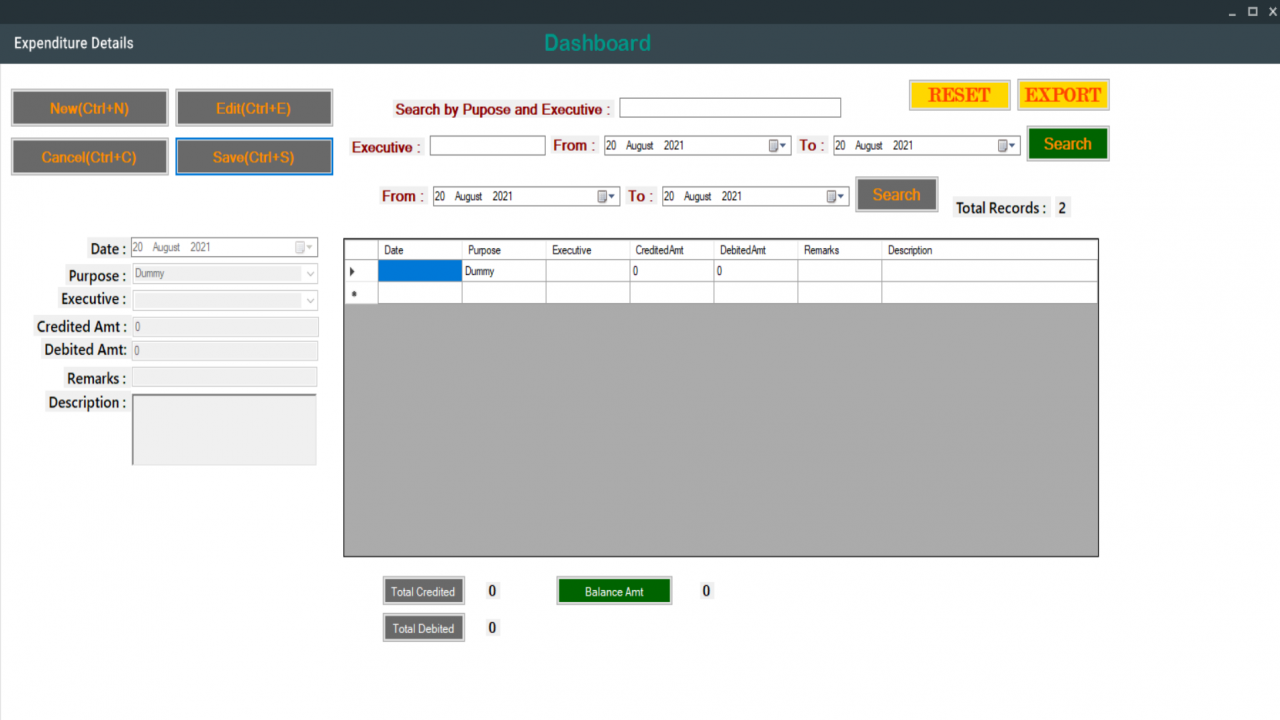Expand the Purpose dropdown

(x=310, y=274)
